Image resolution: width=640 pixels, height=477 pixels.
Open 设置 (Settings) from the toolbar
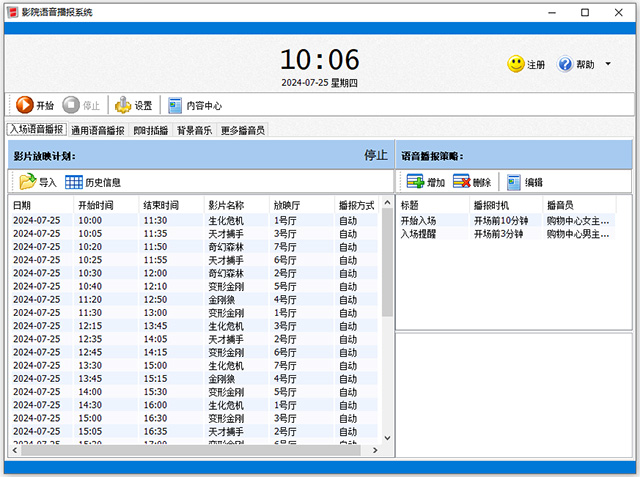click(123, 105)
